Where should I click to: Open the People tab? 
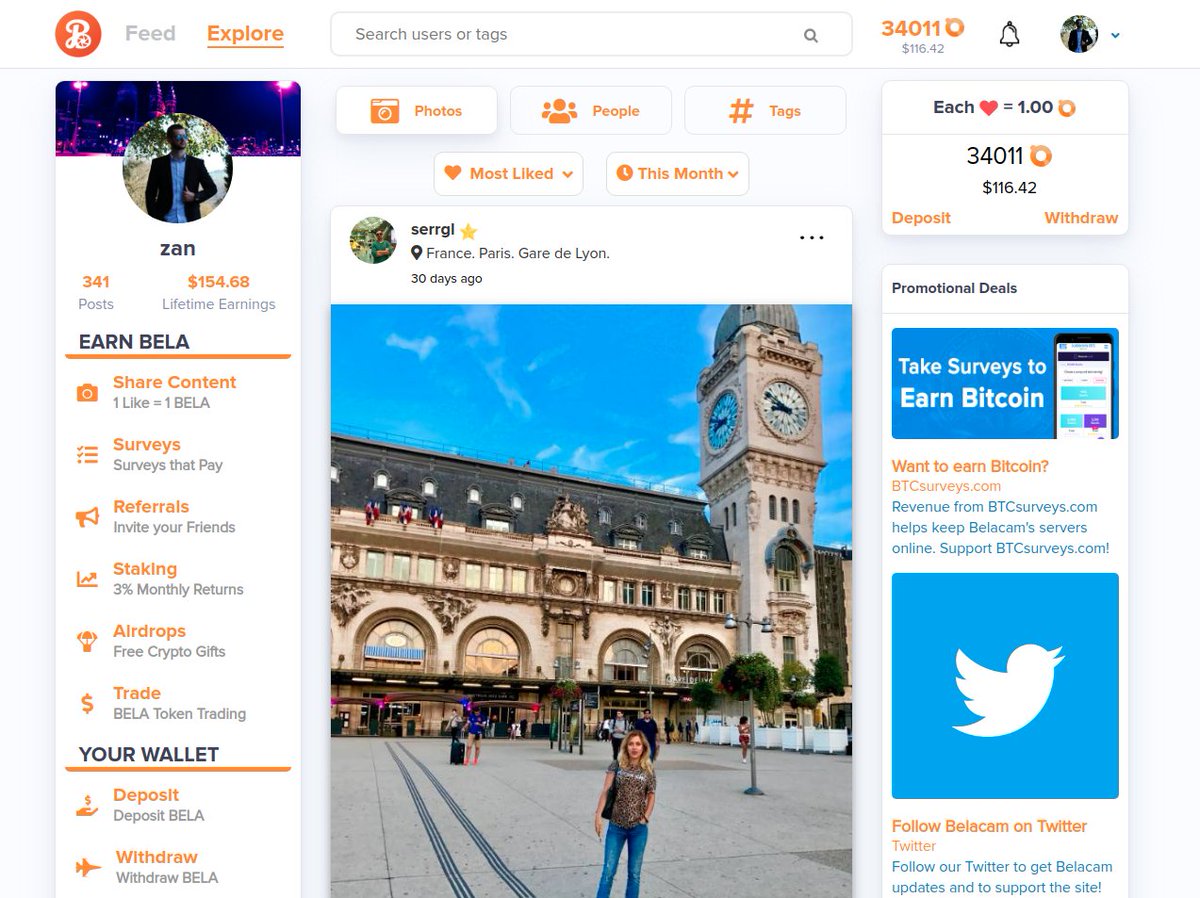click(x=591, y=110)
